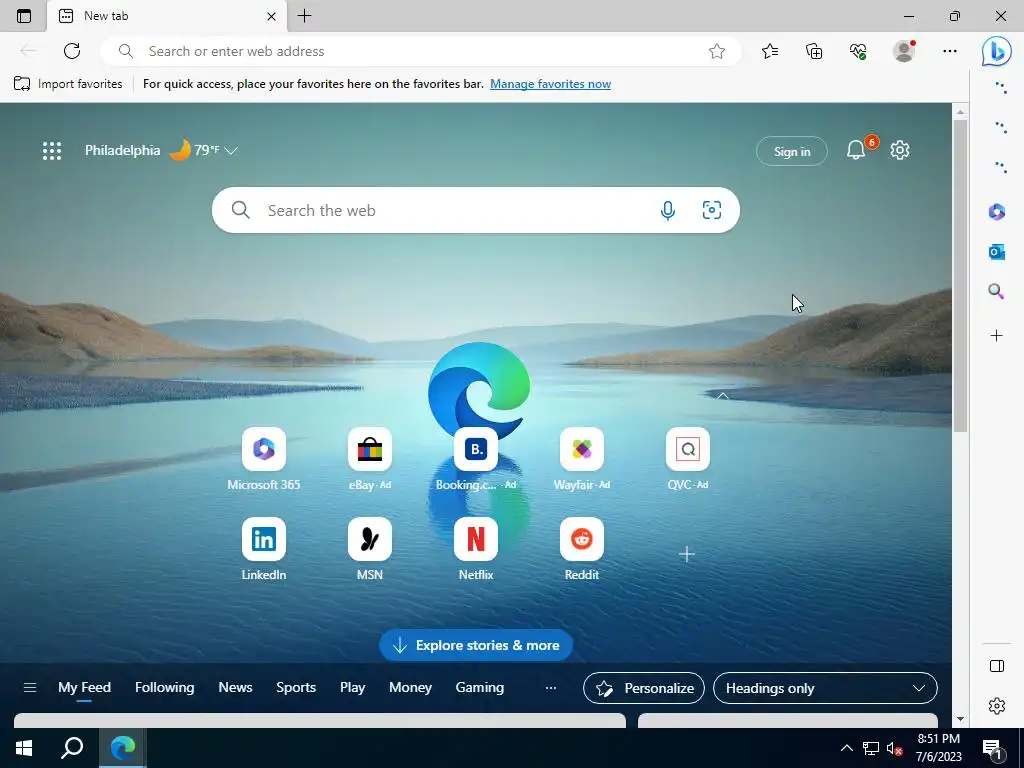Open a new tab with plus

point(304,16)
